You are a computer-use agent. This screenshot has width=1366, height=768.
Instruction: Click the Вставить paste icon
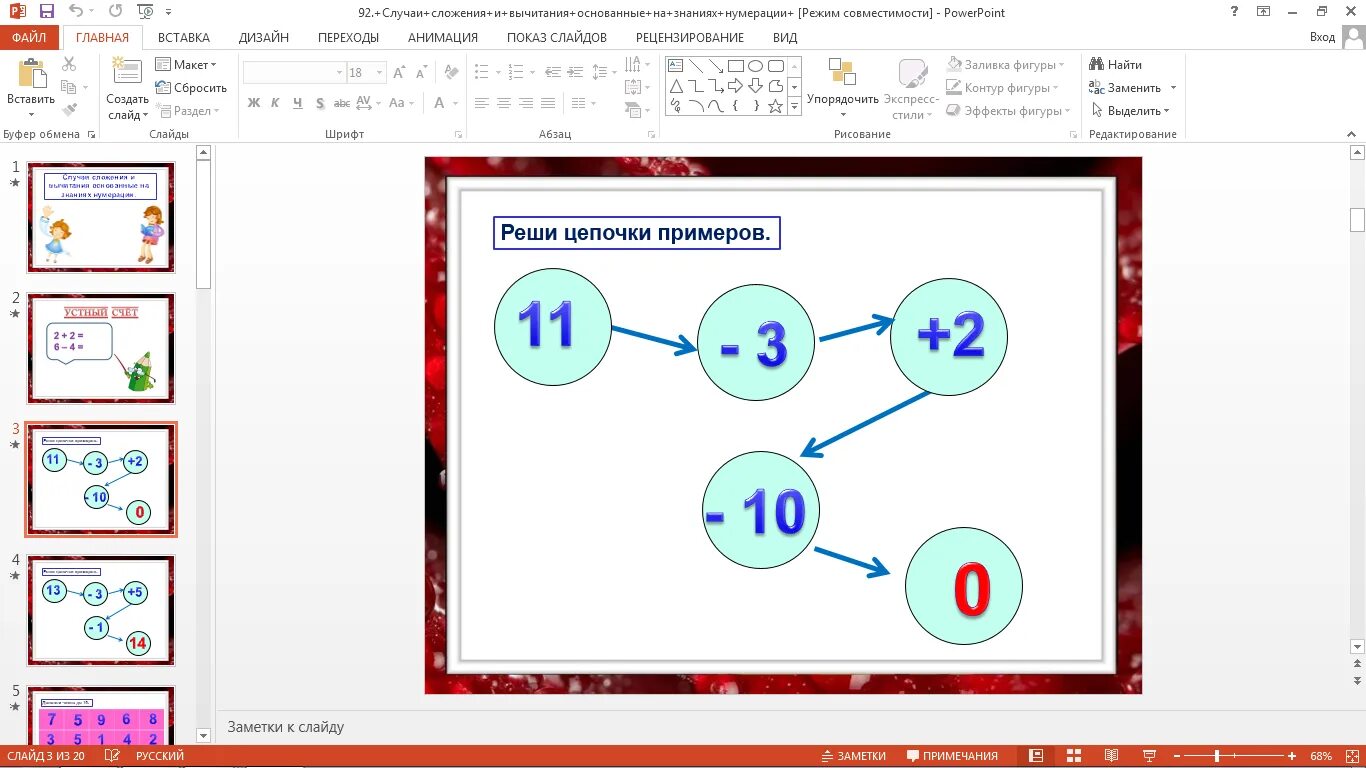pos(31,74)
